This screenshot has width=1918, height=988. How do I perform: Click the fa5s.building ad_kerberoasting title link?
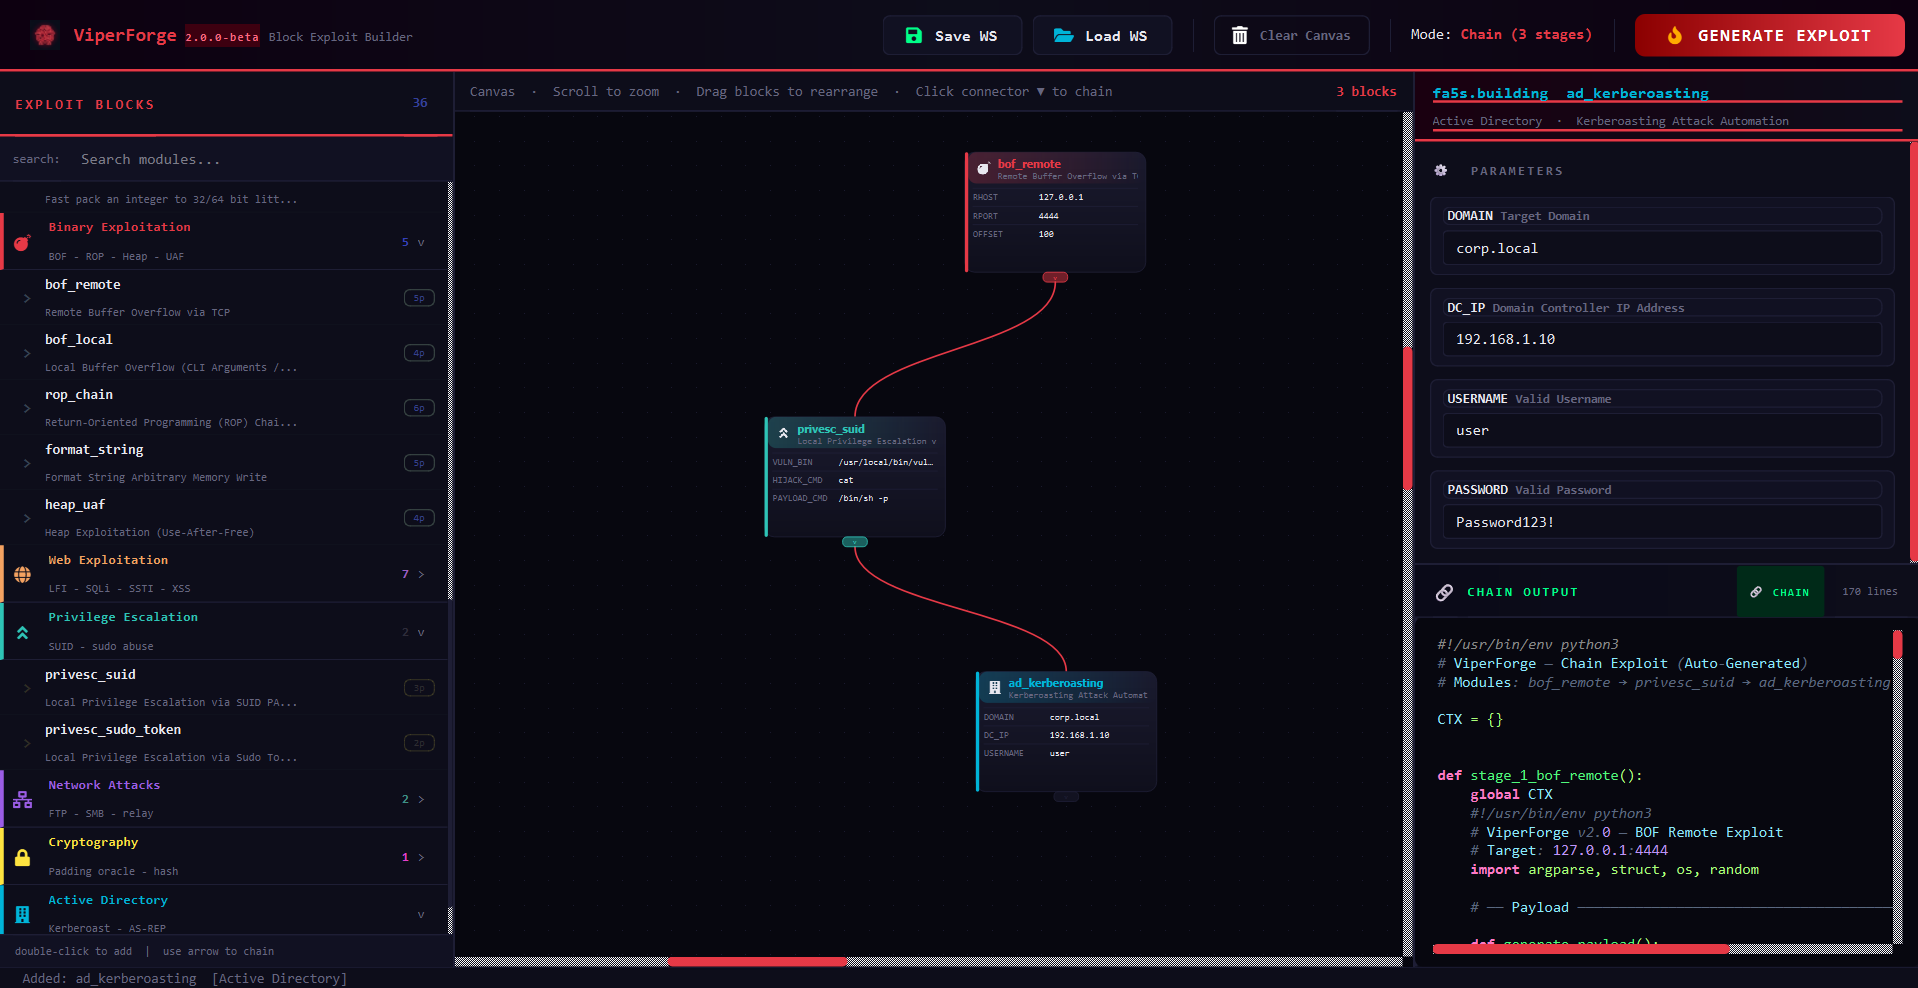(1570, 93)
